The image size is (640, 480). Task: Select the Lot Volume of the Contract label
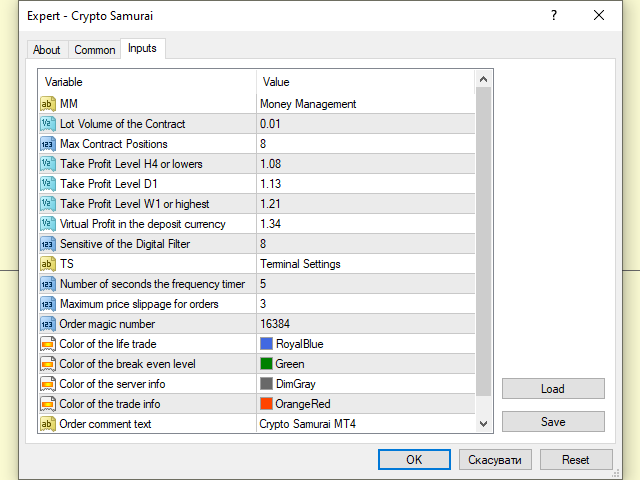[x=122, y=124]
